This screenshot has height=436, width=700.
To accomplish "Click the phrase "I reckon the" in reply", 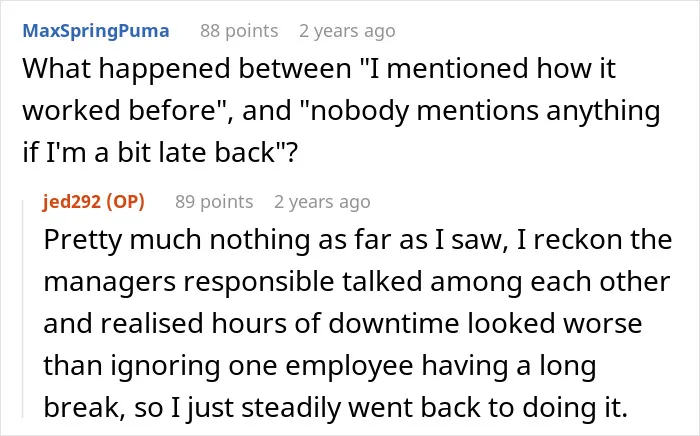I will click(594, 240).
